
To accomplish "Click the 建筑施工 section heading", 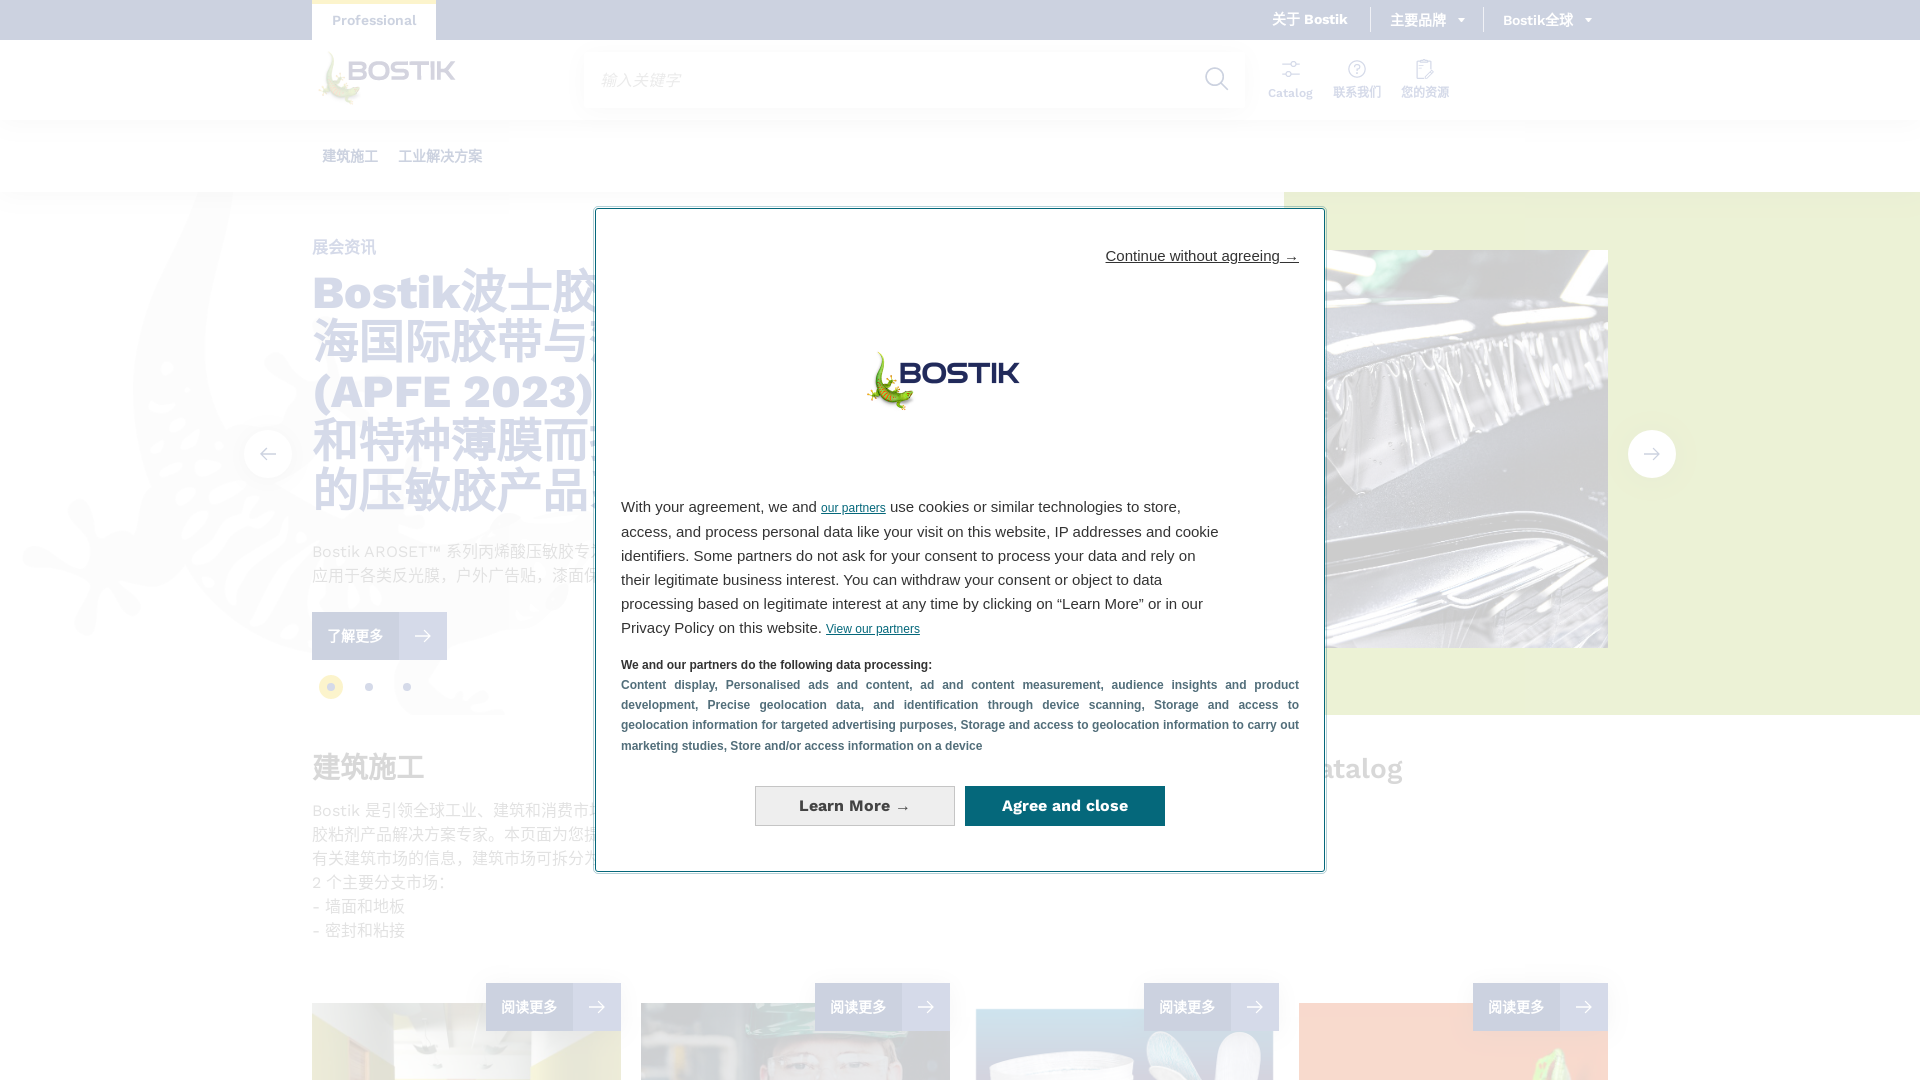I will pos(368,768).
